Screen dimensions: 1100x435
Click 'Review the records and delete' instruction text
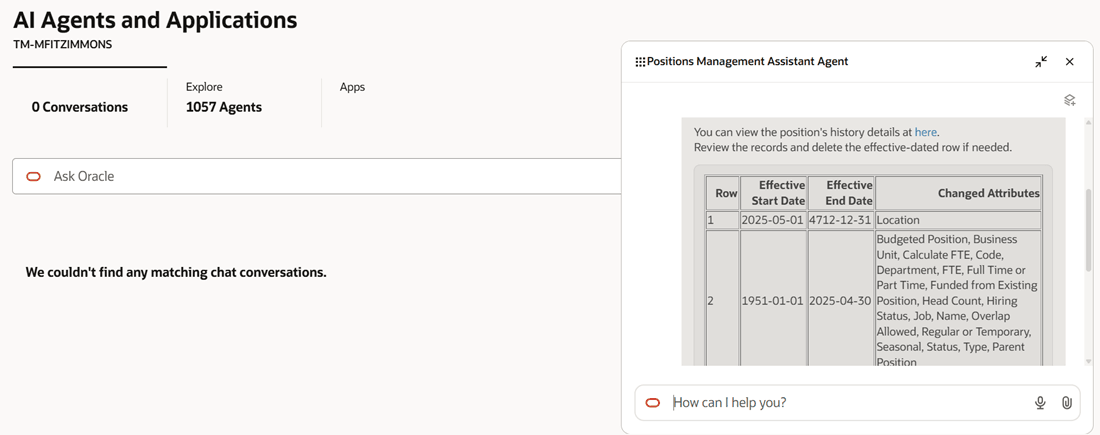[852, 147]
